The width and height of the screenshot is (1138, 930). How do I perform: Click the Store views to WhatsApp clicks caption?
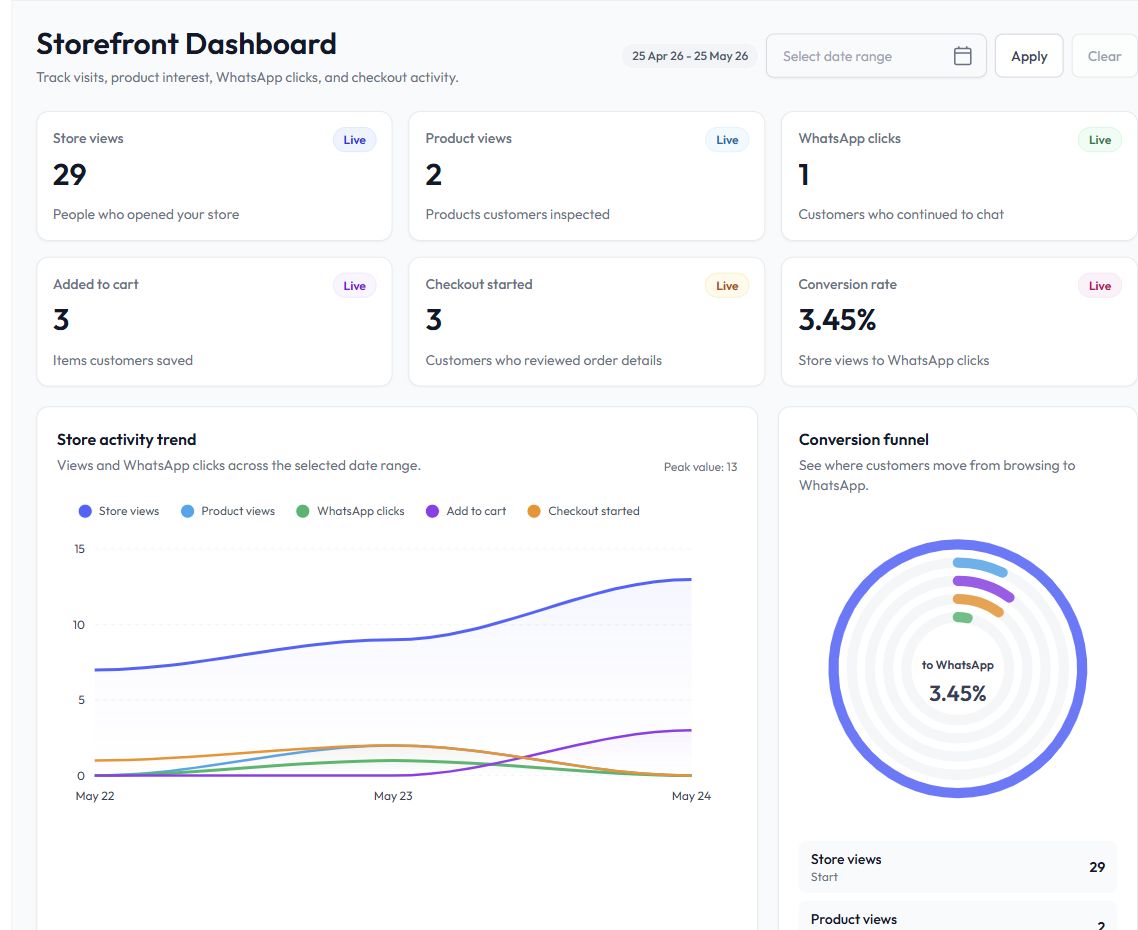pyautogui.click(x=893, y=360)
